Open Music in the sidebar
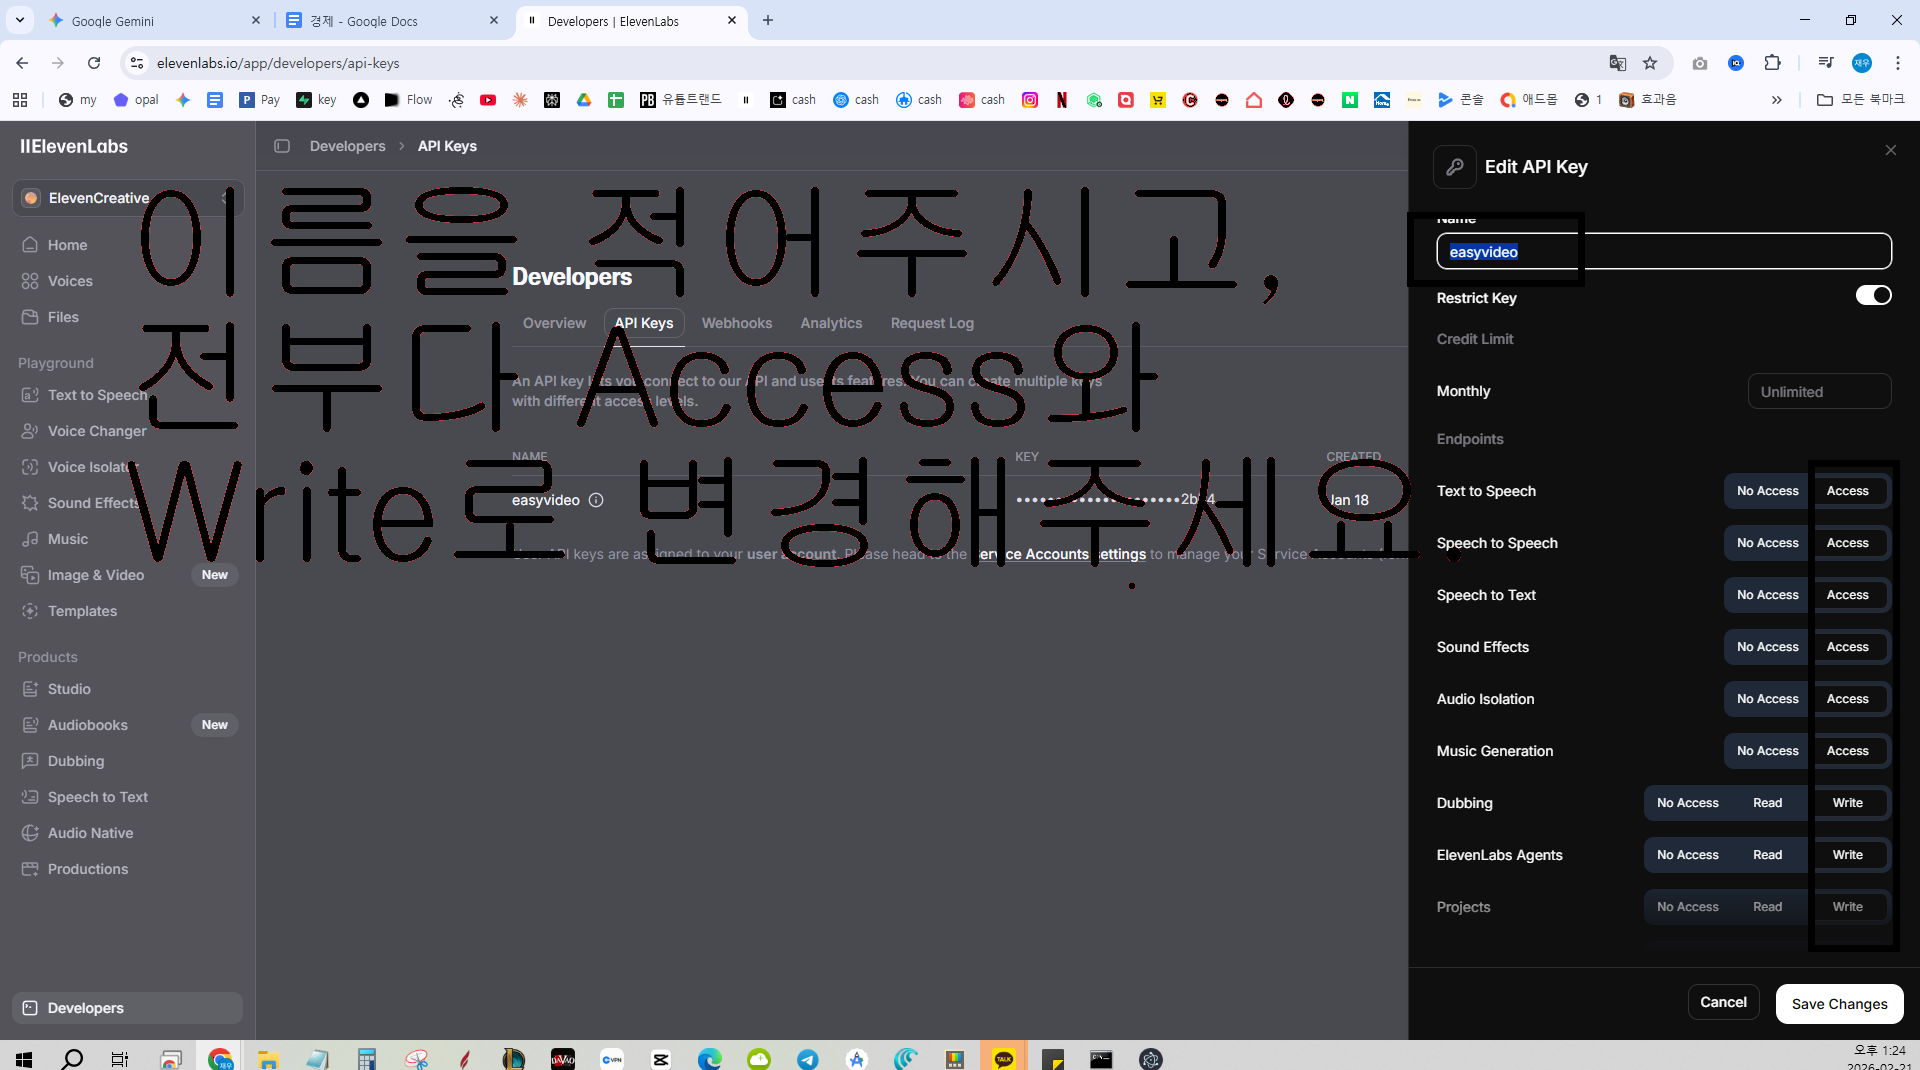1920x1070 pixels. coord(68,539)
